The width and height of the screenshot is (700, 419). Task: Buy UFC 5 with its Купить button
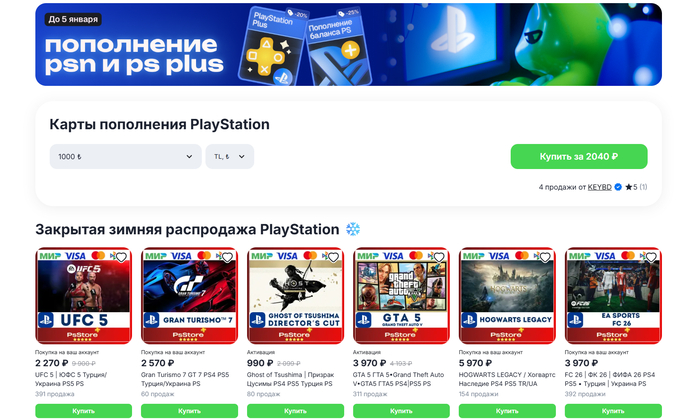pyautogui.click(x=83, y=411)
